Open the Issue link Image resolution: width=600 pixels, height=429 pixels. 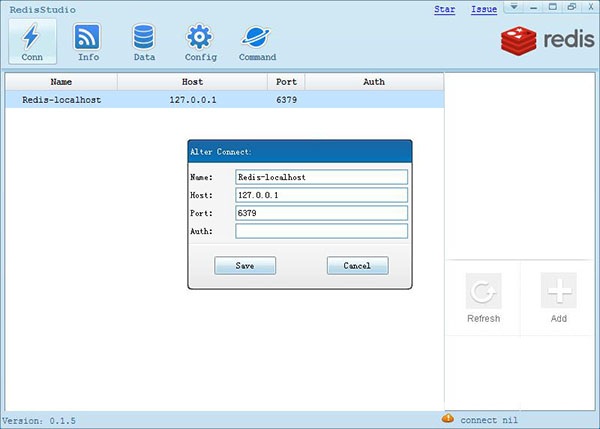pos(483,9)
